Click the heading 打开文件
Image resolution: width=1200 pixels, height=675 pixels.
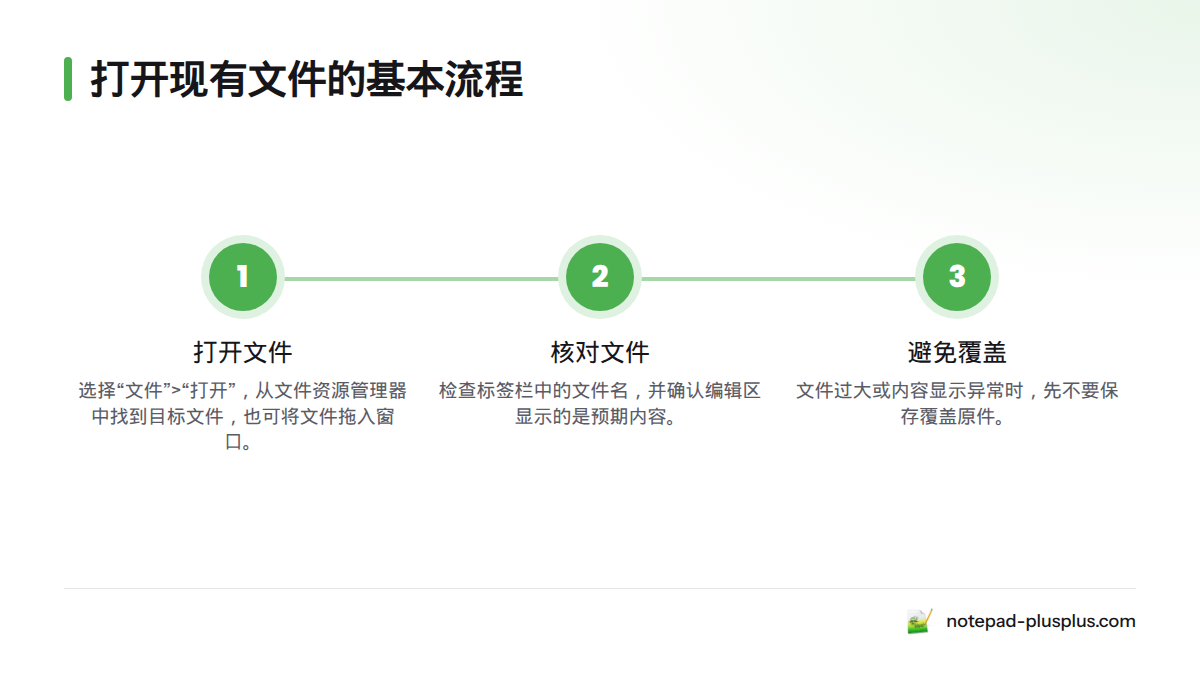point(243,352)
